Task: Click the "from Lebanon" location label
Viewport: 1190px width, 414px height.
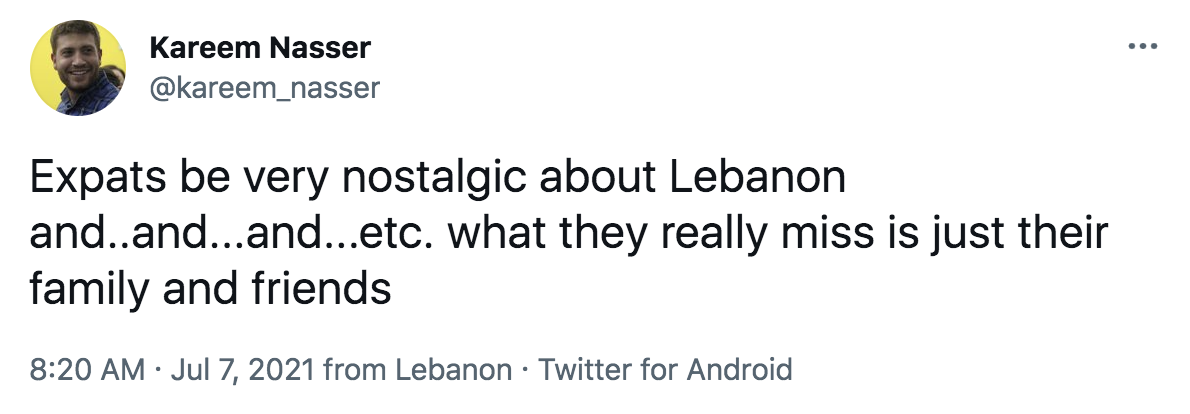Action: coord(418,369)
